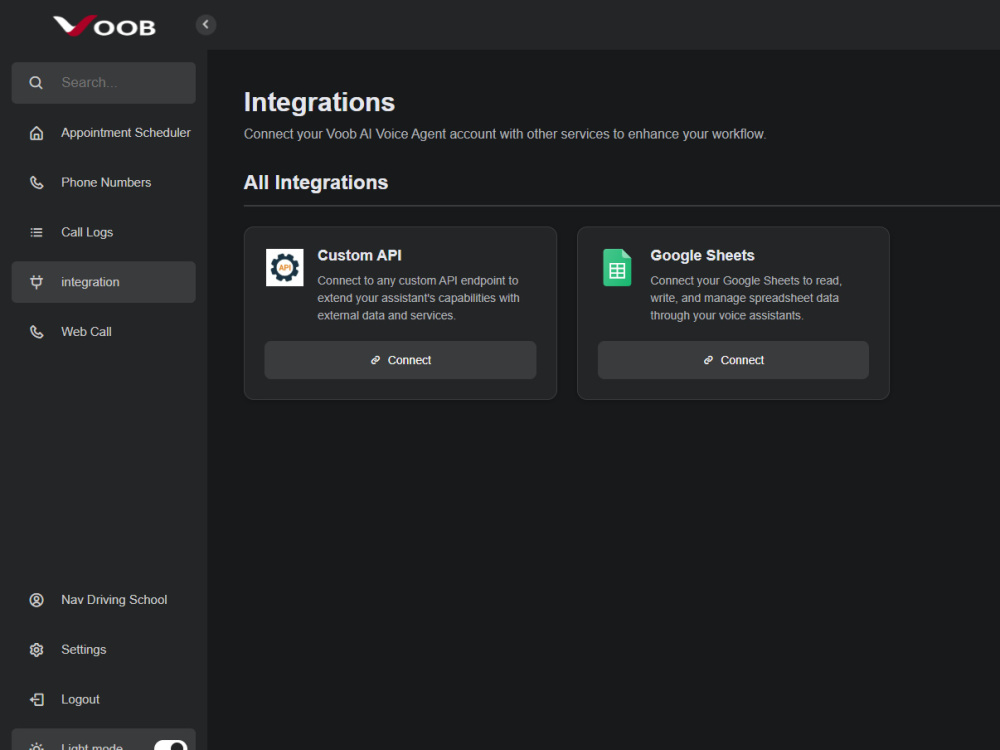The image size is (1000, 750).
Task: Click the home icon beside Appointment Scheduler
Action: click(36, 133)
